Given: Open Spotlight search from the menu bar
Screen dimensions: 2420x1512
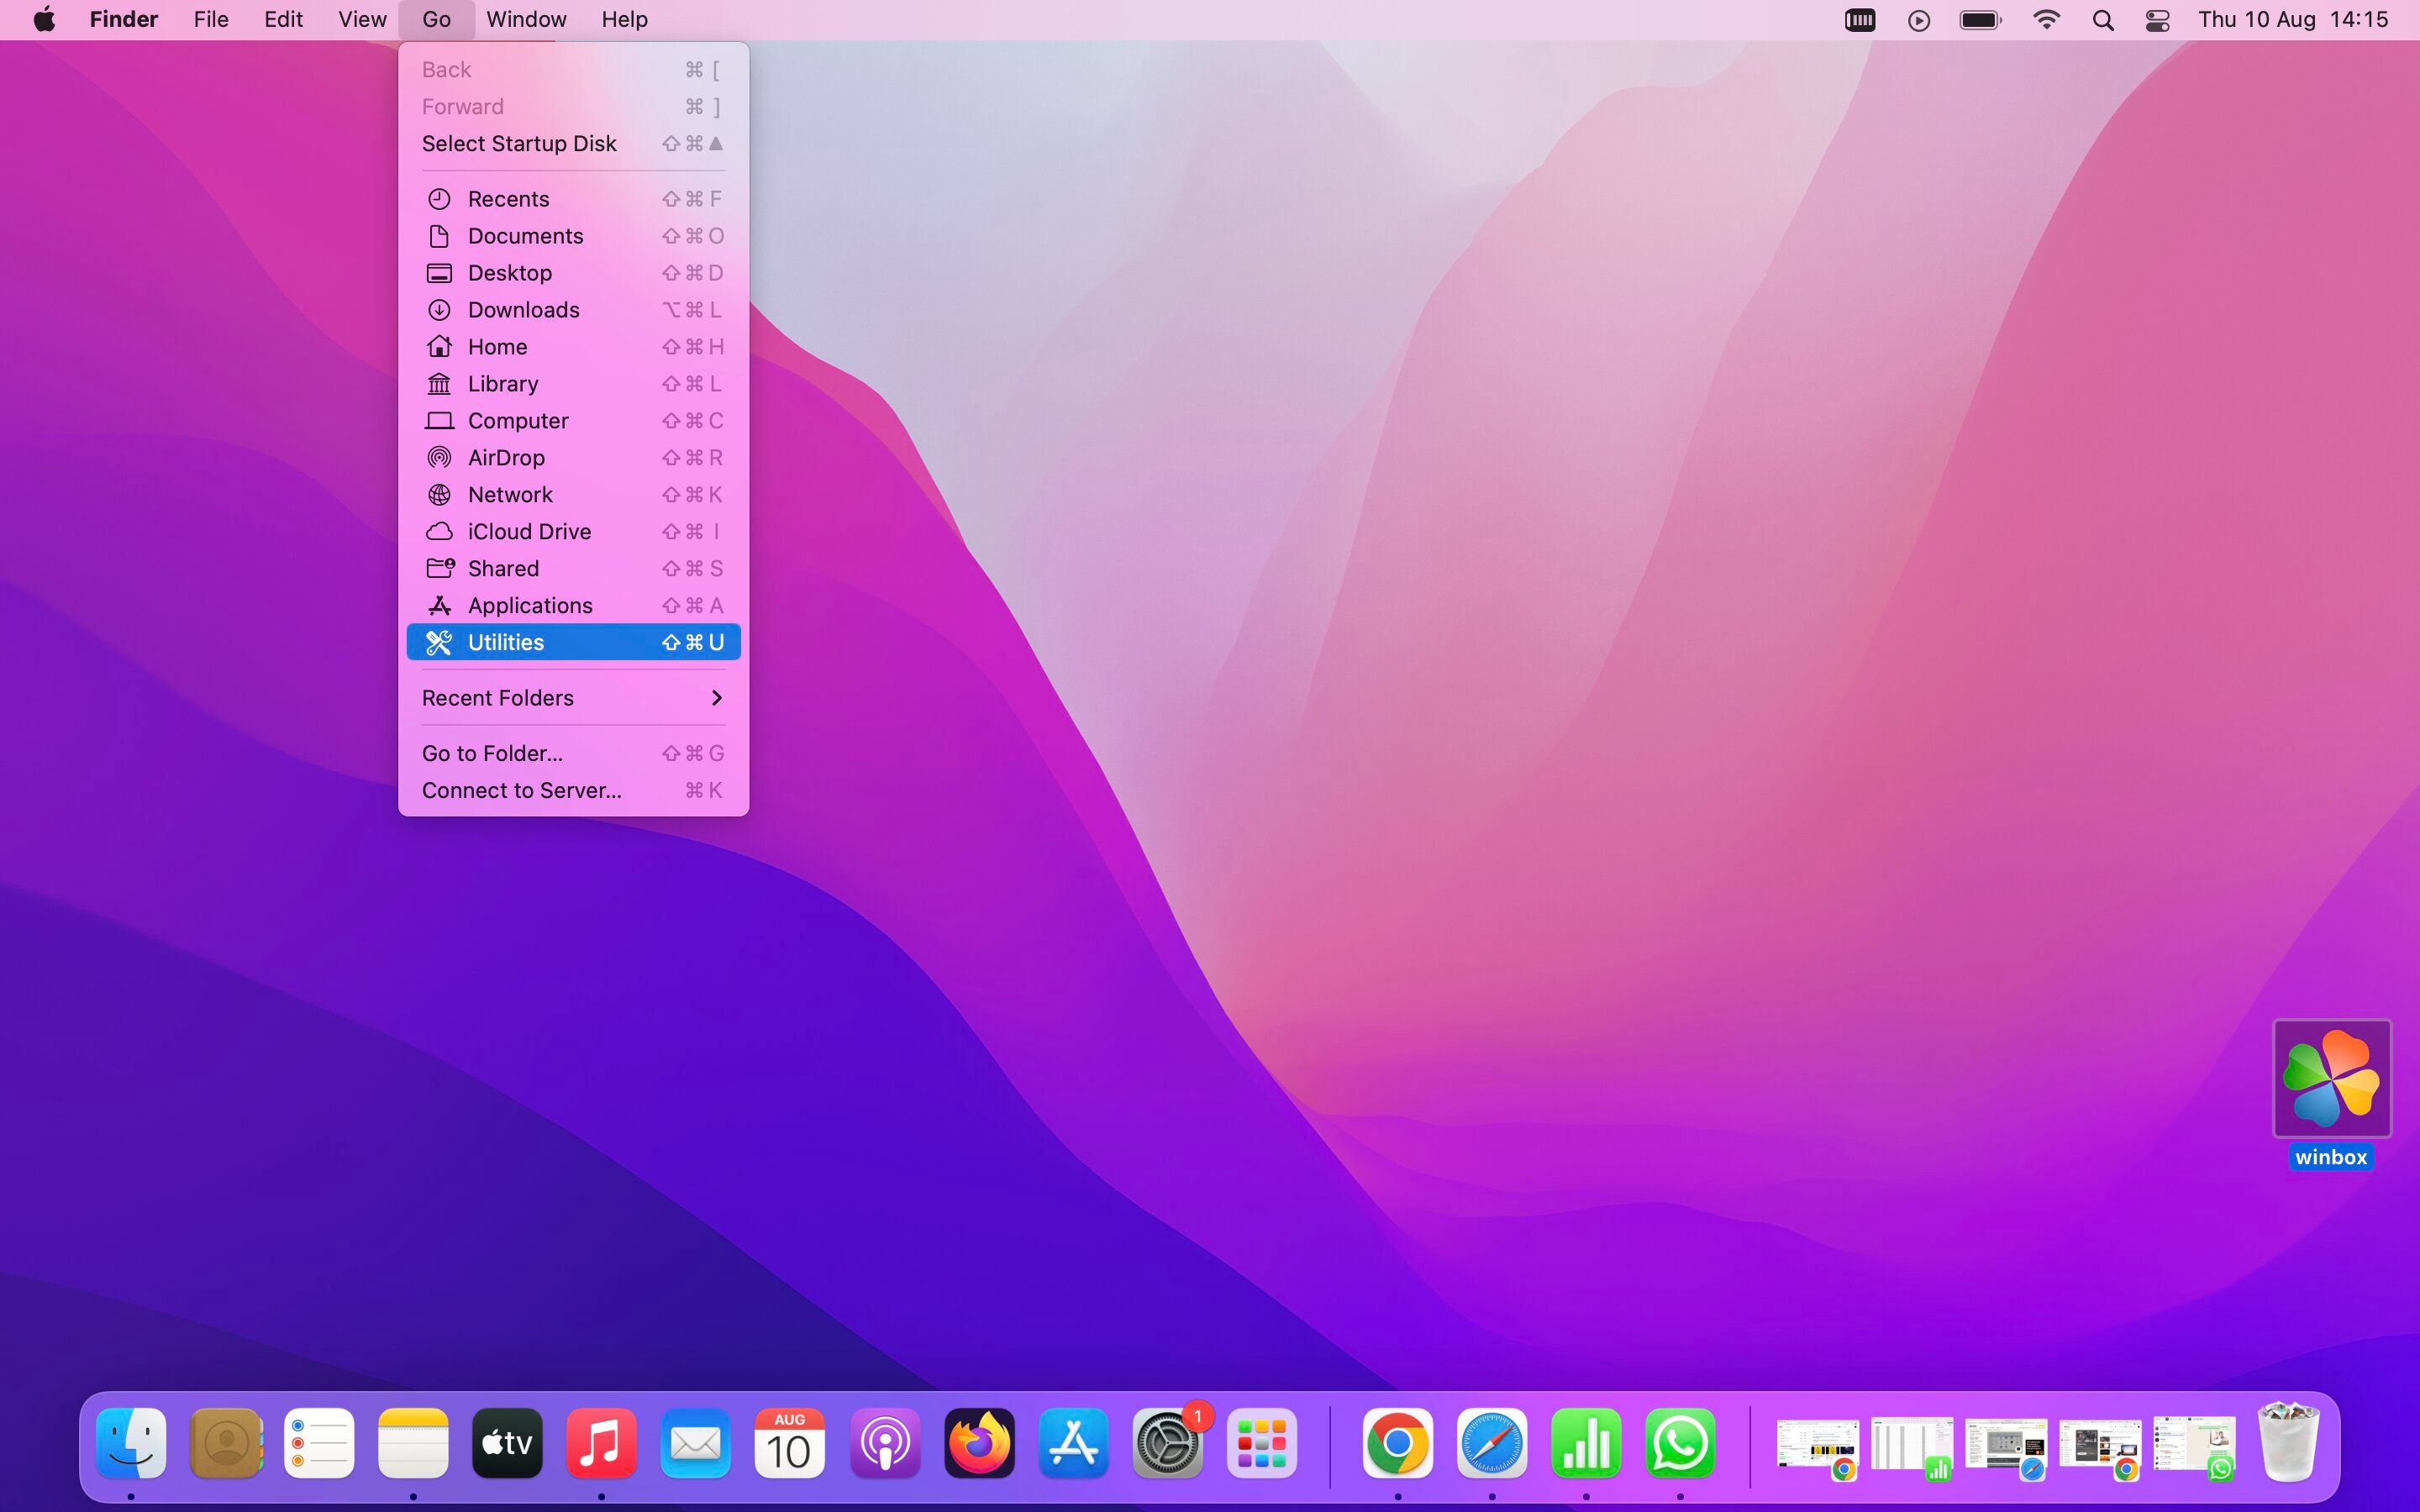Looking at the screenshot, I should [2102, 19].
